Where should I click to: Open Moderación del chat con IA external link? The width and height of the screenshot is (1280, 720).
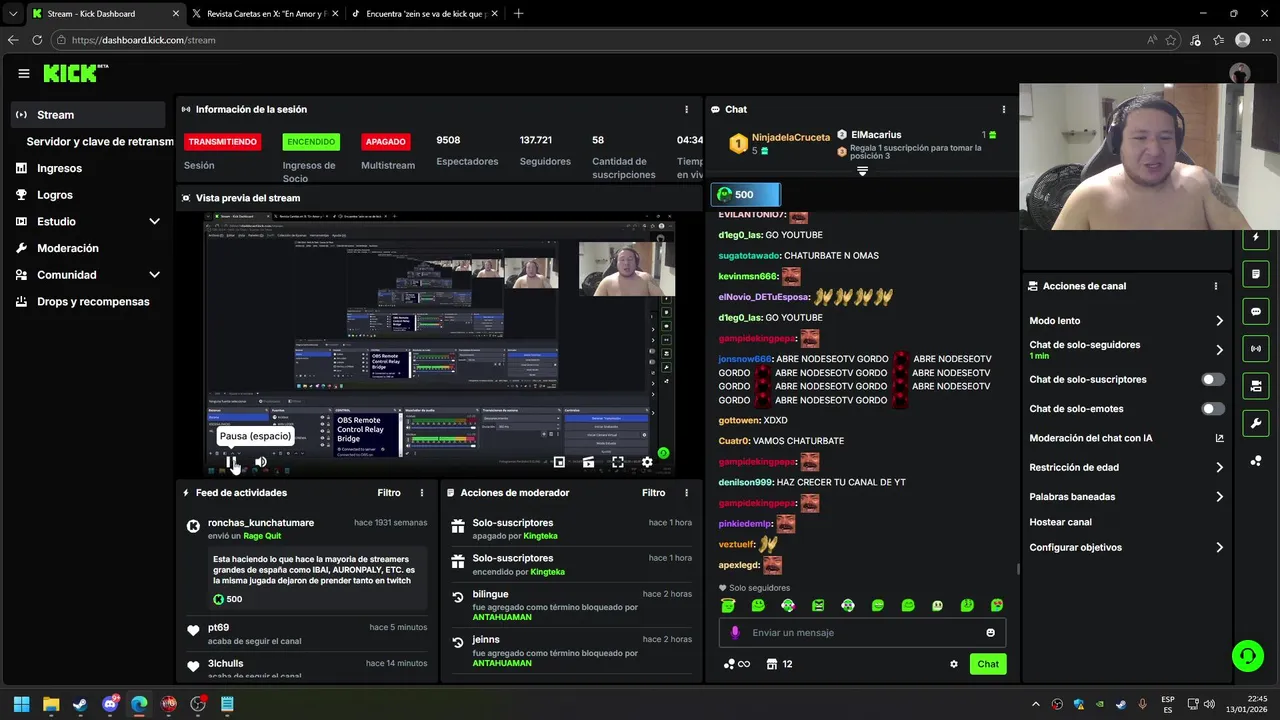pyautogui.click(x=1219, y=438)
